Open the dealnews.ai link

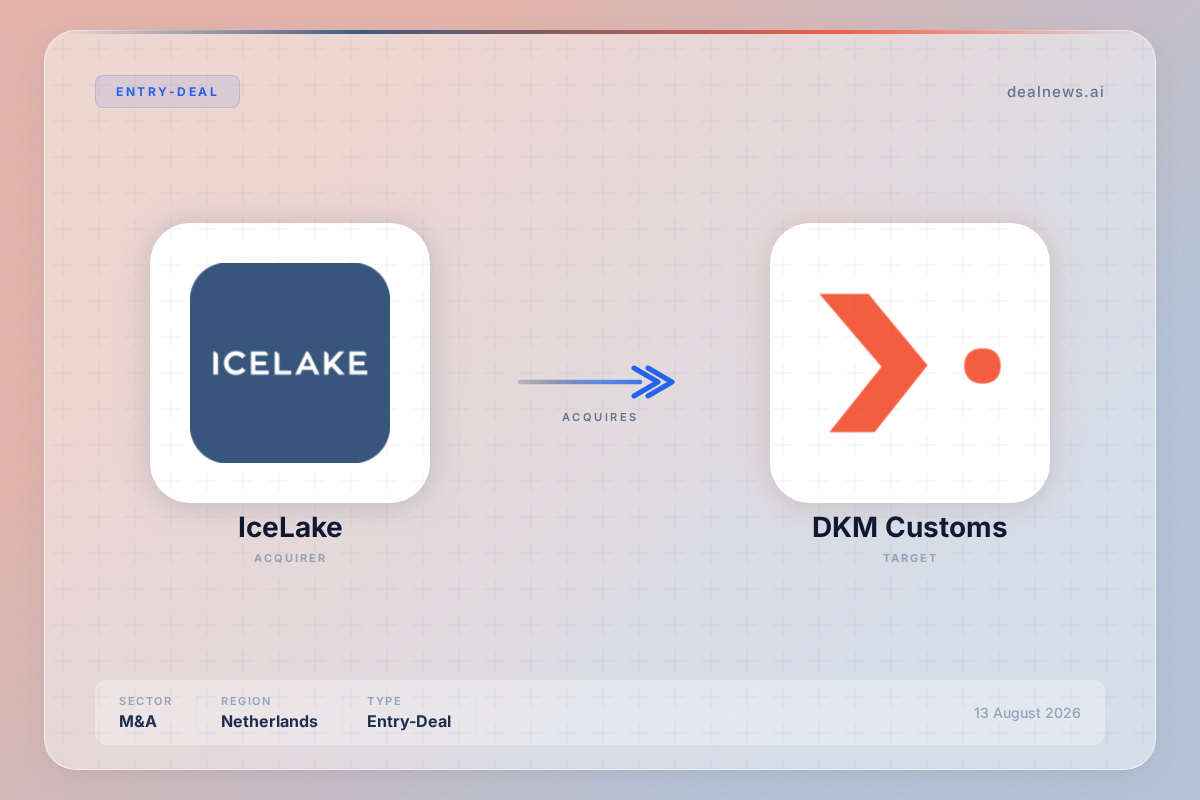click(1055, 92)
